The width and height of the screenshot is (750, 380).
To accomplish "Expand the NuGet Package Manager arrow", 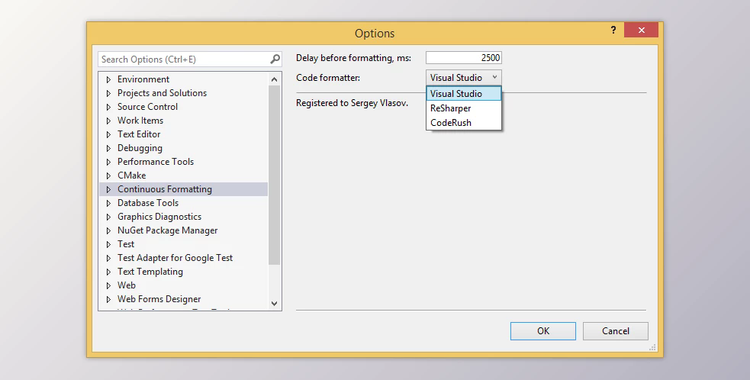I will click(x=109, y=231).
